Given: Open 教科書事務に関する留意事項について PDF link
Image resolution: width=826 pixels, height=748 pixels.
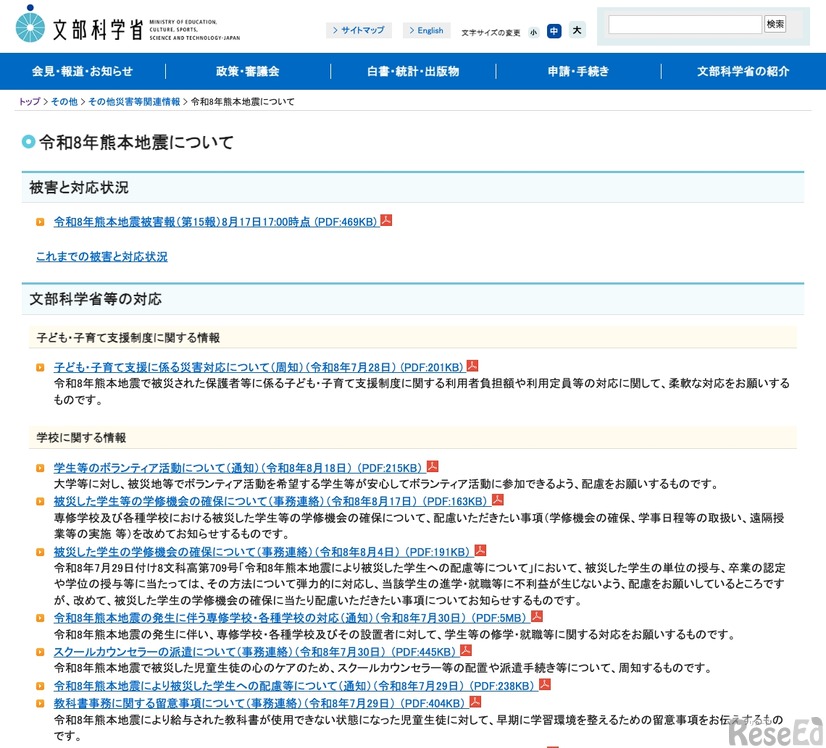Looking at the screenshot, I should [x=260, y=703].
